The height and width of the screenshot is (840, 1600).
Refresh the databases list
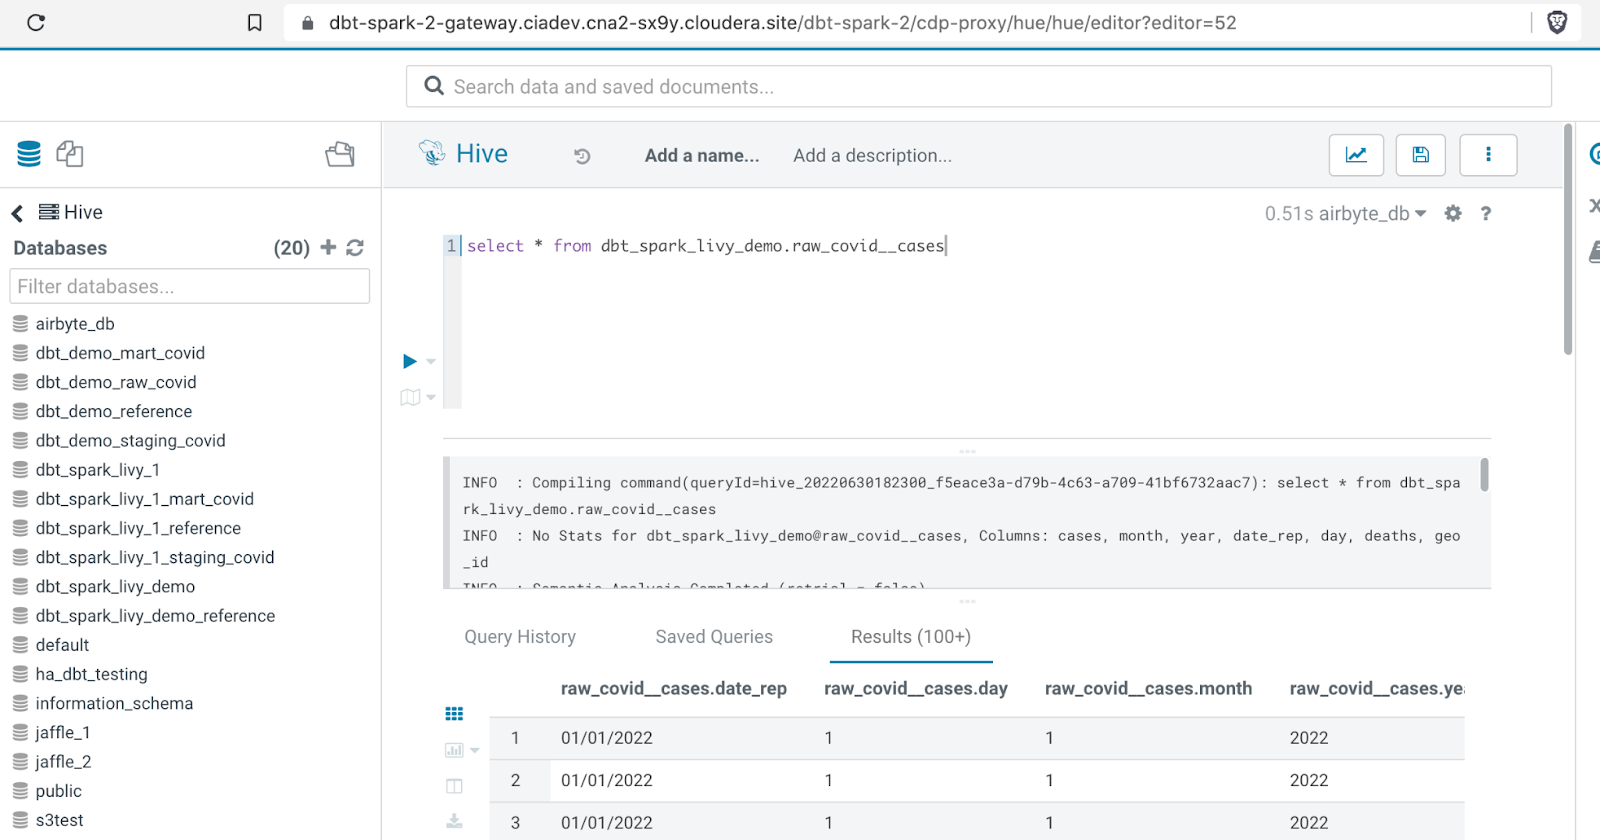click(355, 248)
